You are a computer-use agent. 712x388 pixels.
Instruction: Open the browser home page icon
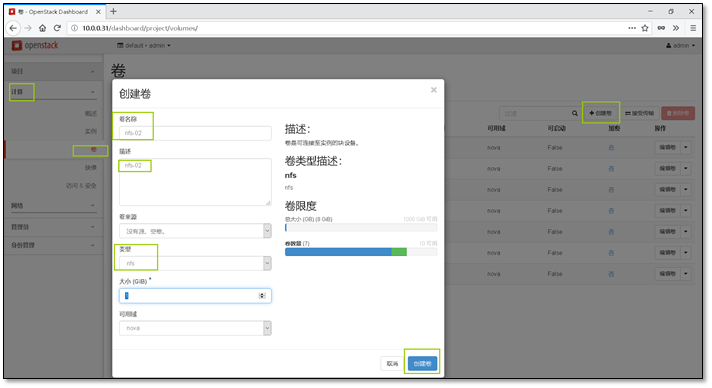42,28
